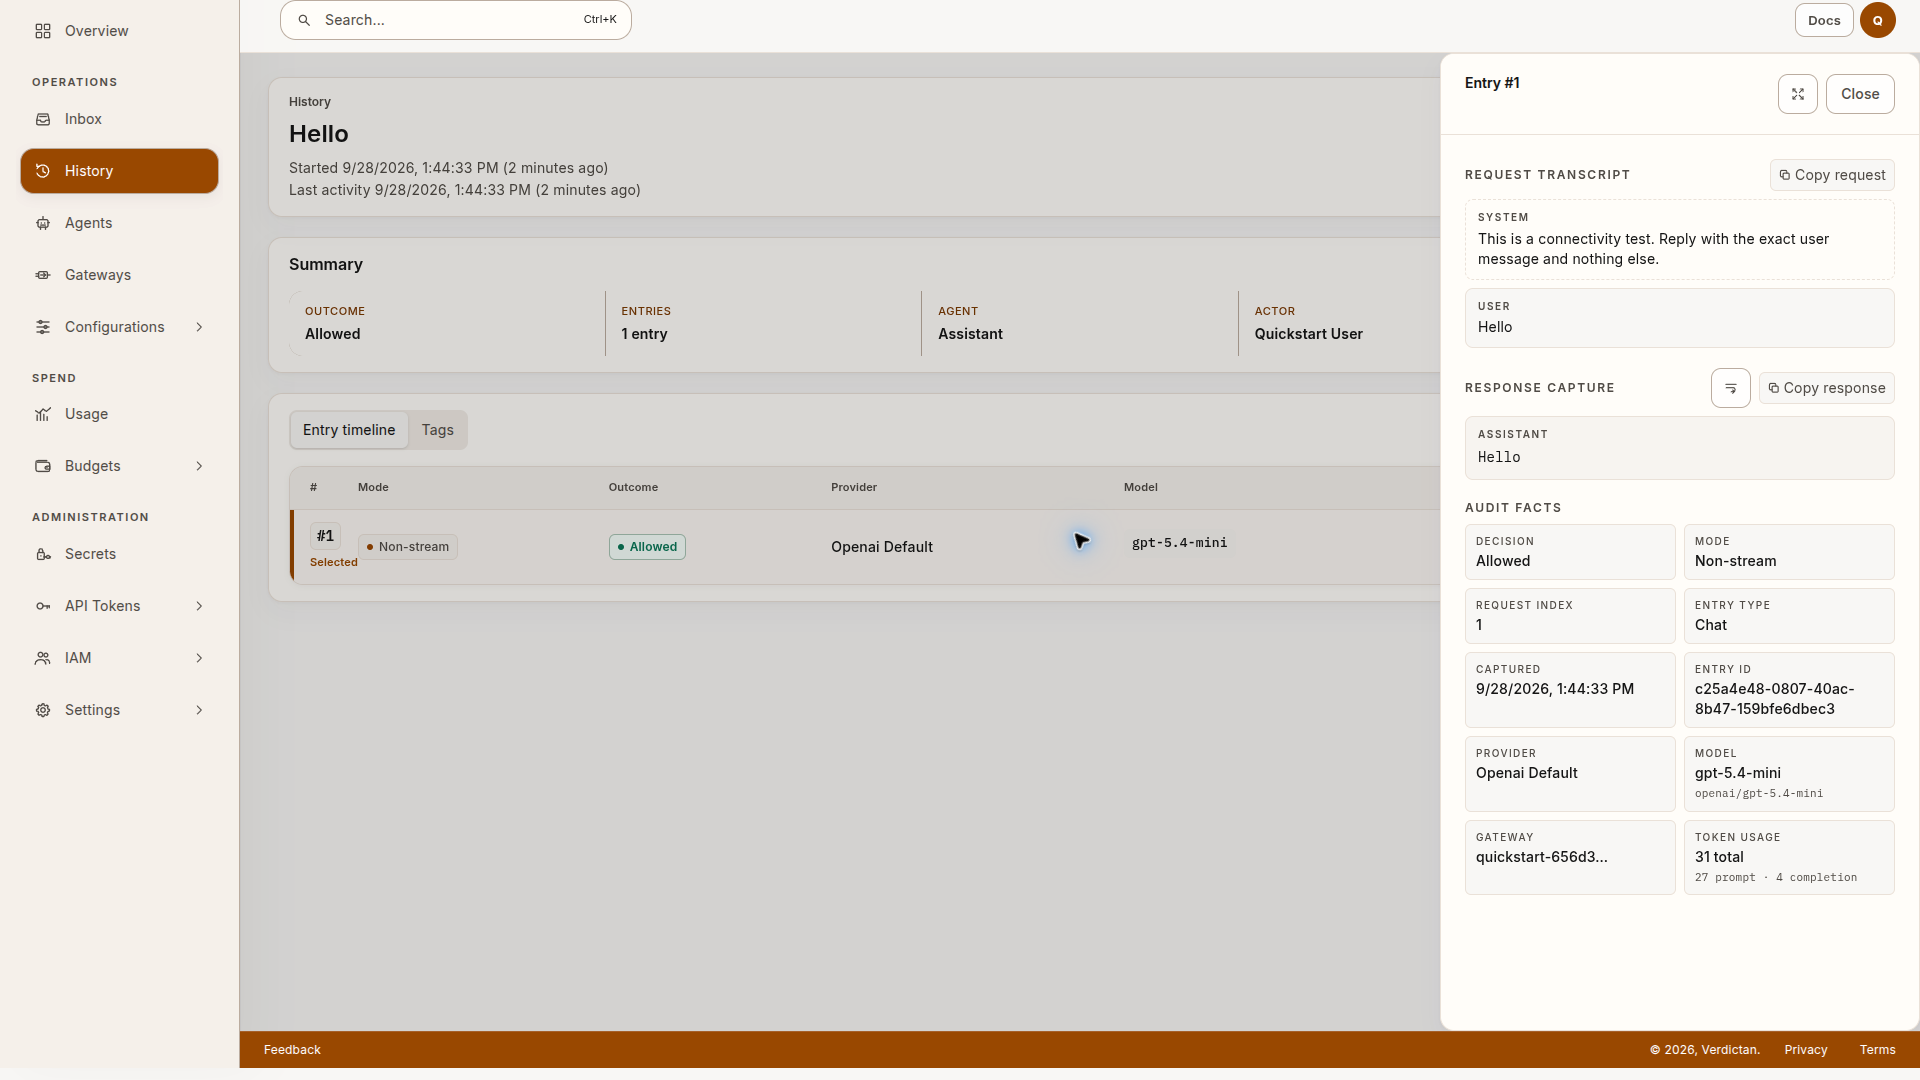Image resolution: width=1920 pixels, height=1080 pixels.
Task: Click gpt-5.4-mini in the timeline row
Action: click(x=1179, y=543)
